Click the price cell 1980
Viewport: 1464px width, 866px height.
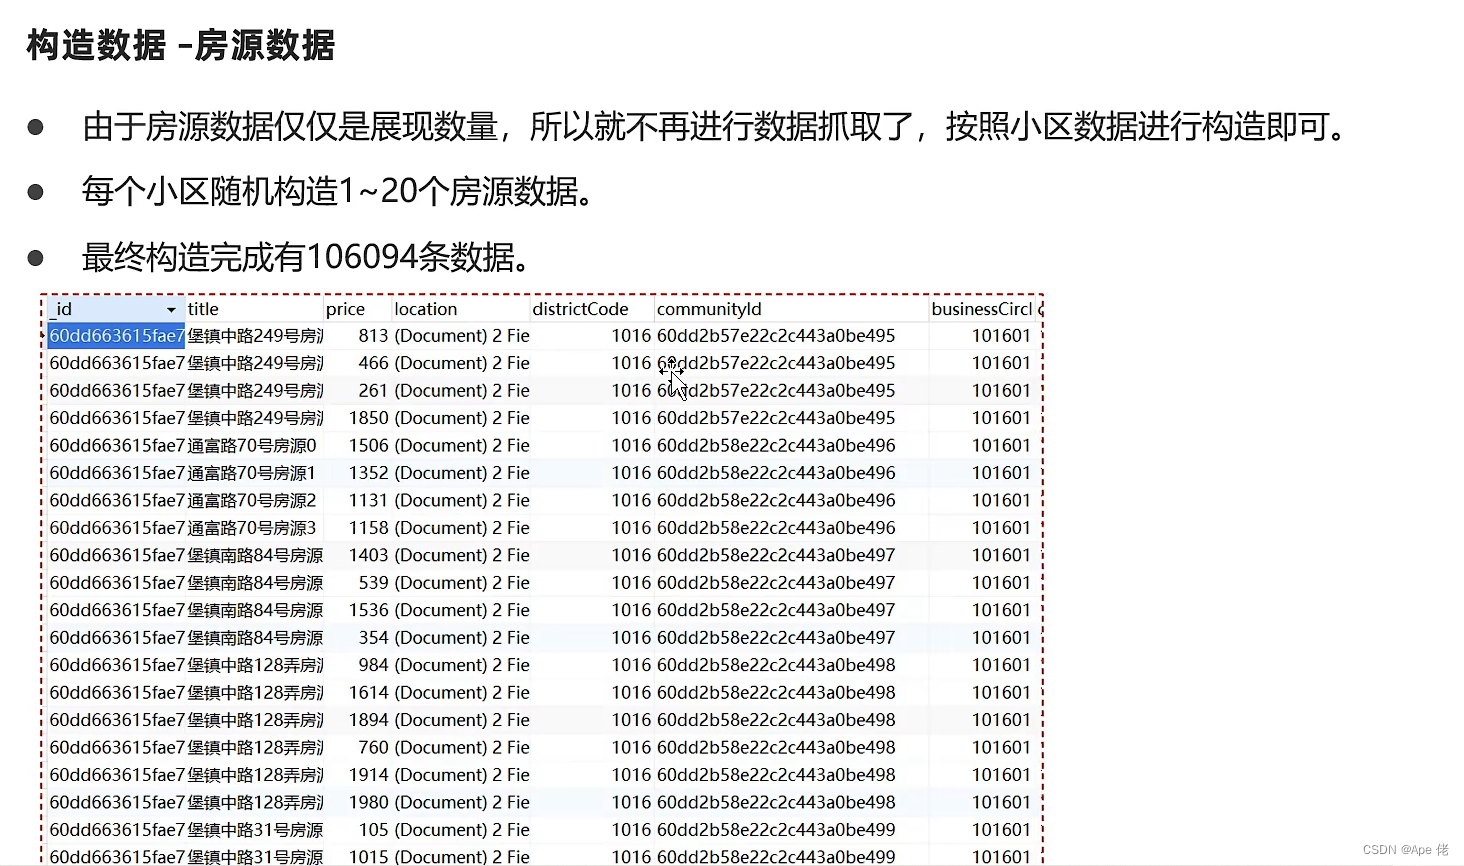point(357,803)
